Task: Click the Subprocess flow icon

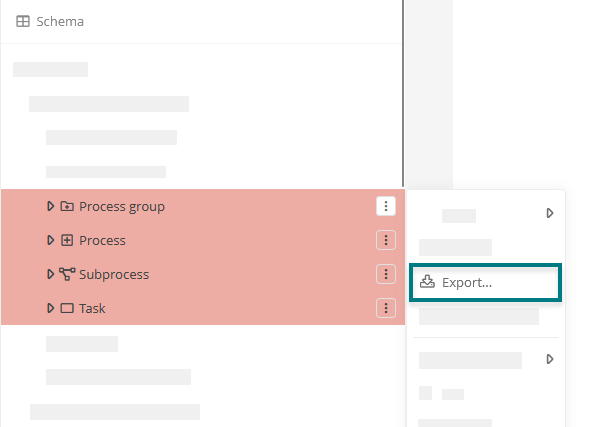Action: [x=67, y=274]
